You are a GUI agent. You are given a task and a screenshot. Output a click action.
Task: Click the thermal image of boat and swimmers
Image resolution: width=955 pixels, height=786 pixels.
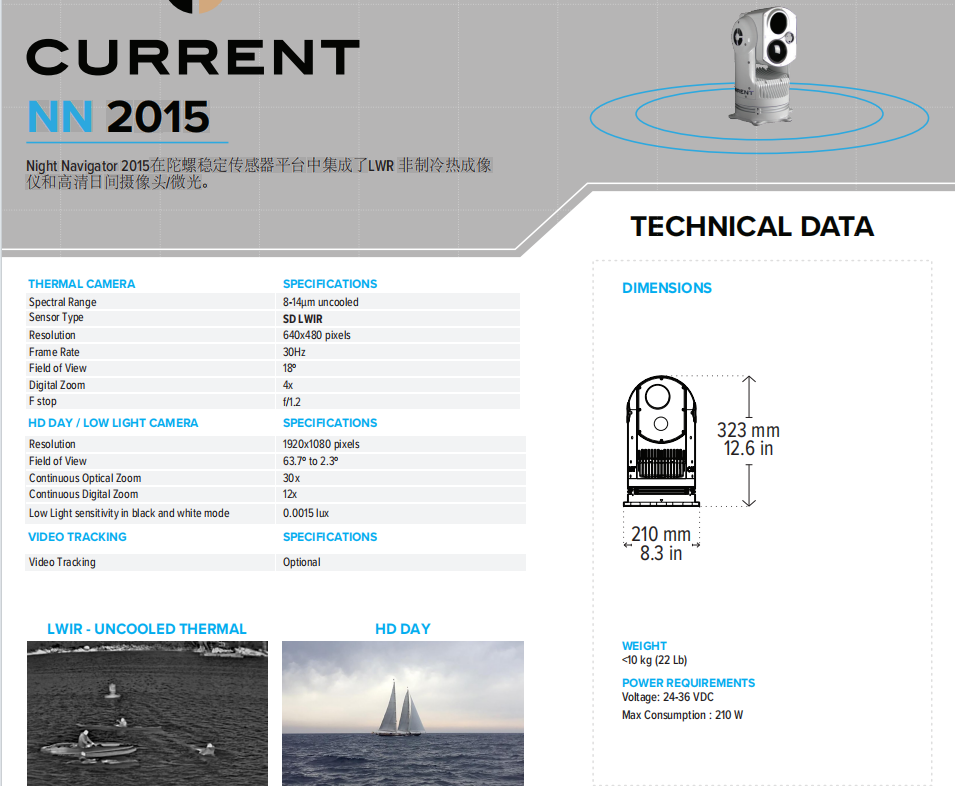[147, 713]
